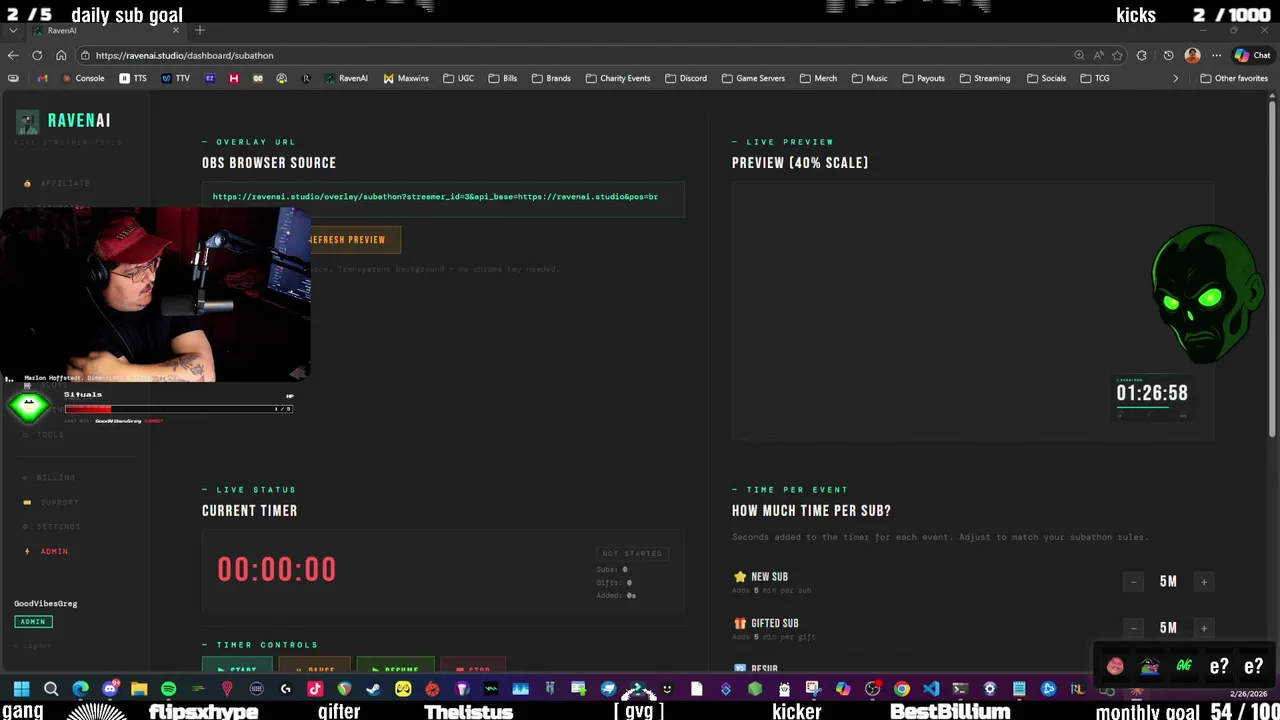Open a new browser tab with plus
1280x720 pixels.
click(x=199, y=30)
